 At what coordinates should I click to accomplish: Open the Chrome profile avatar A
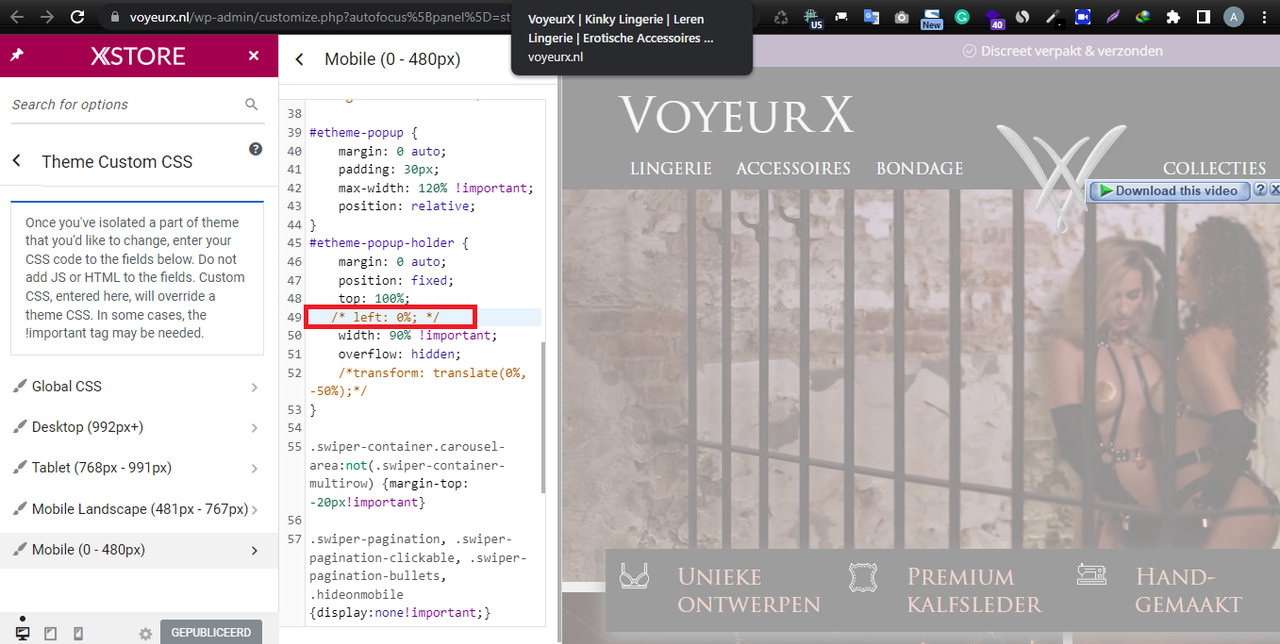pos(1234,17)
